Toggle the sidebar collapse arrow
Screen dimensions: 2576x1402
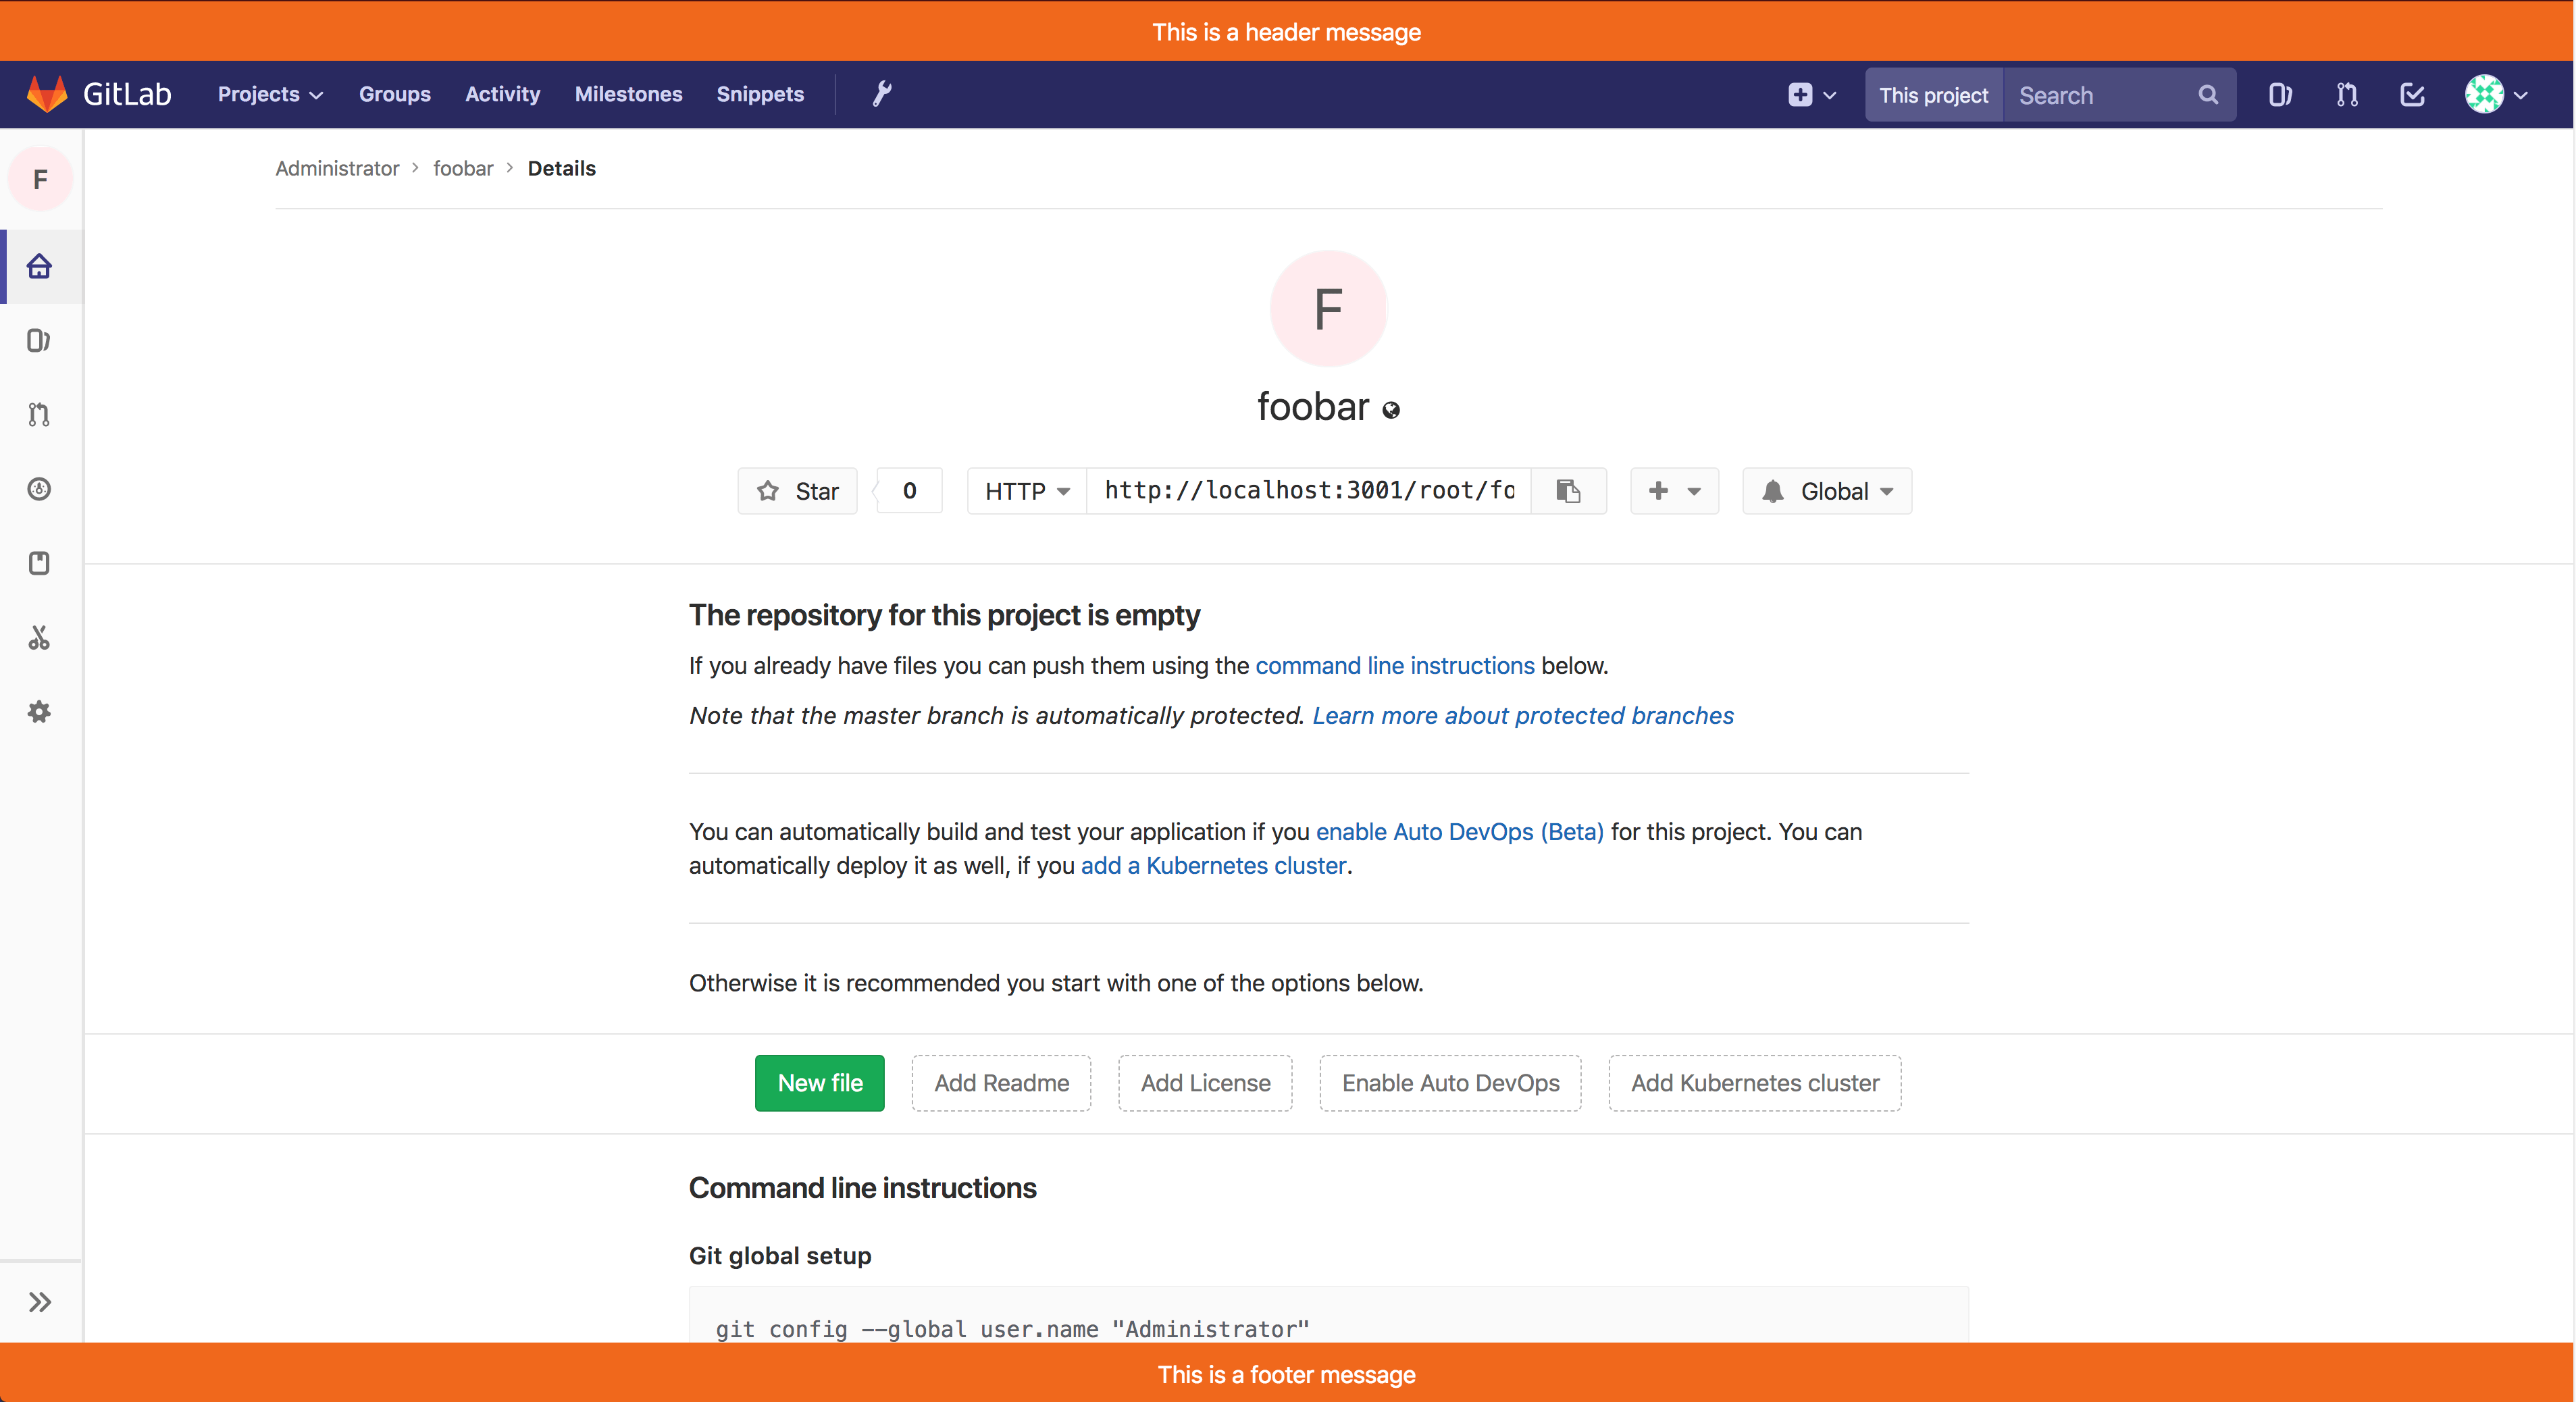pyautogui.click(x=40, y=1302)
